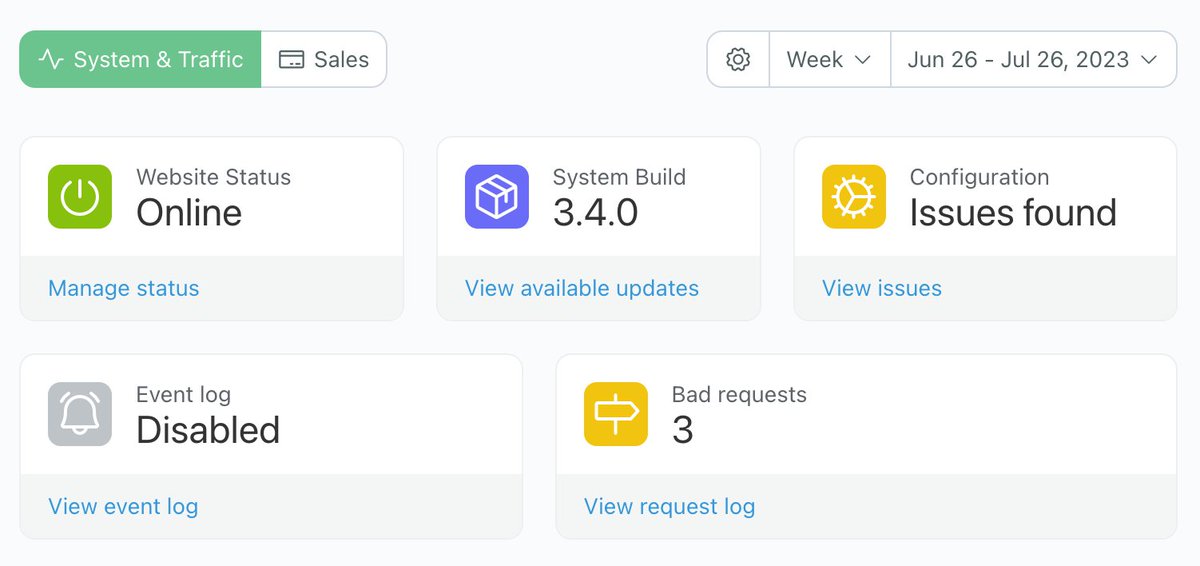
Task: Click the chevron next to the date range
Action: pos(1149,60)
